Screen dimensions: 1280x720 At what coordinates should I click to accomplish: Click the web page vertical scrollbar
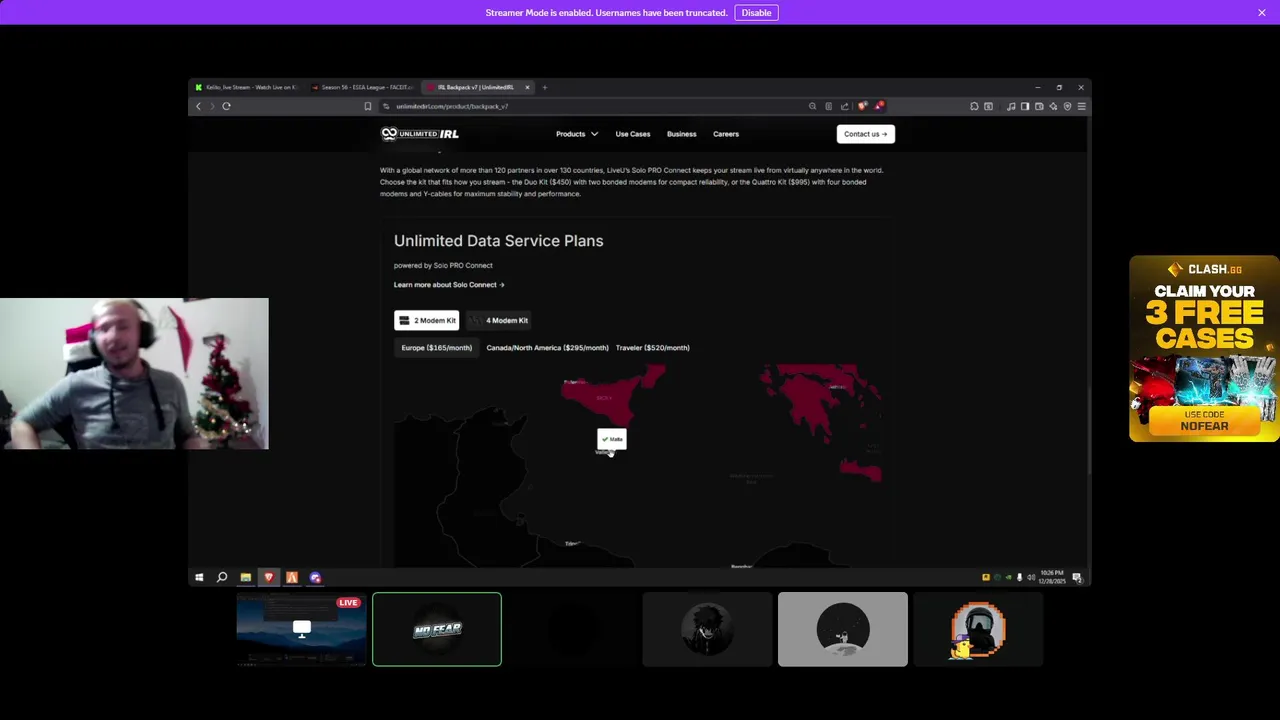(x=1088, y=430)
